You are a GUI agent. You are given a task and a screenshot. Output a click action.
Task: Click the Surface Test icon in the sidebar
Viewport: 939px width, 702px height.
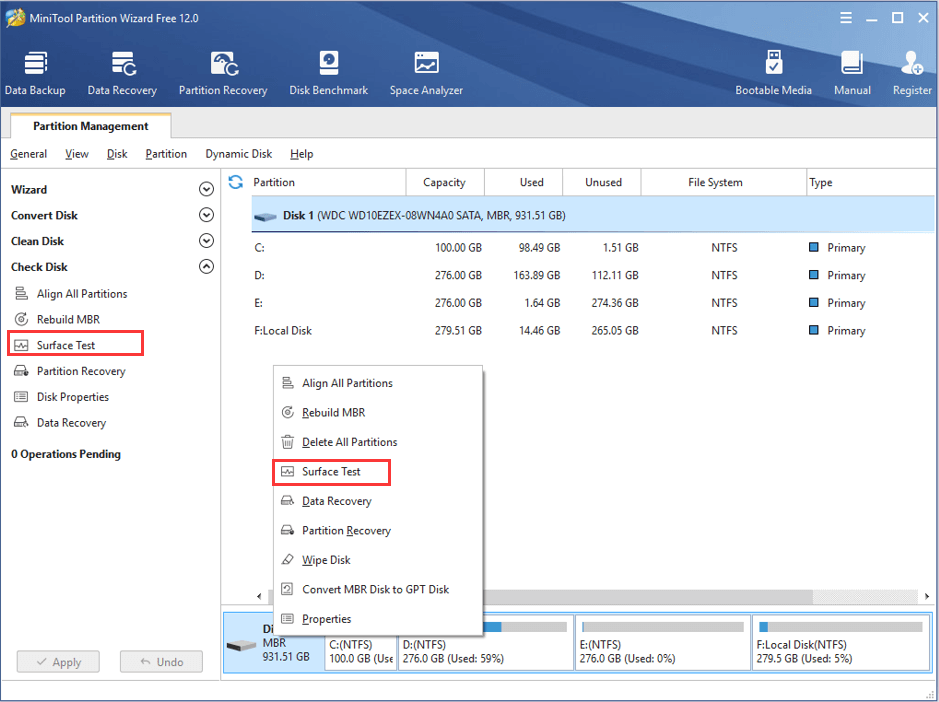point(21,345)
